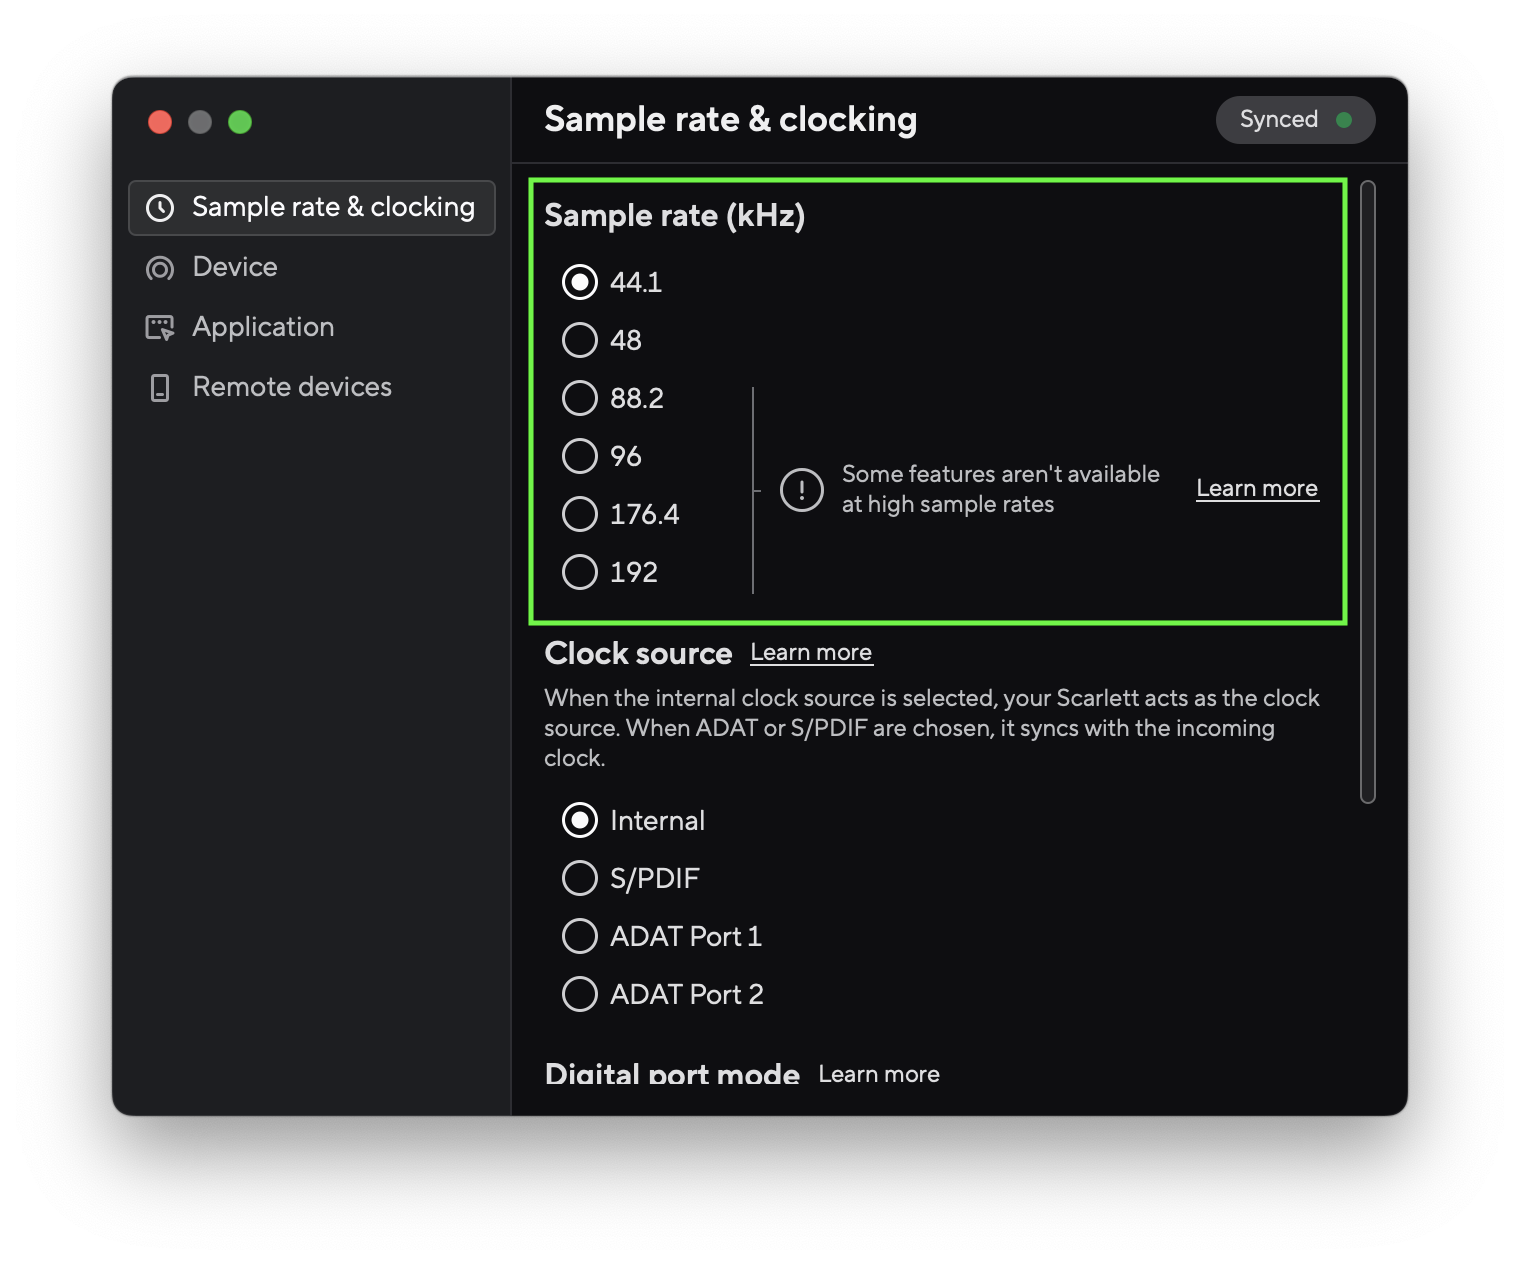
Task: Click Learn more about high sample rates
Action: 1257,488
